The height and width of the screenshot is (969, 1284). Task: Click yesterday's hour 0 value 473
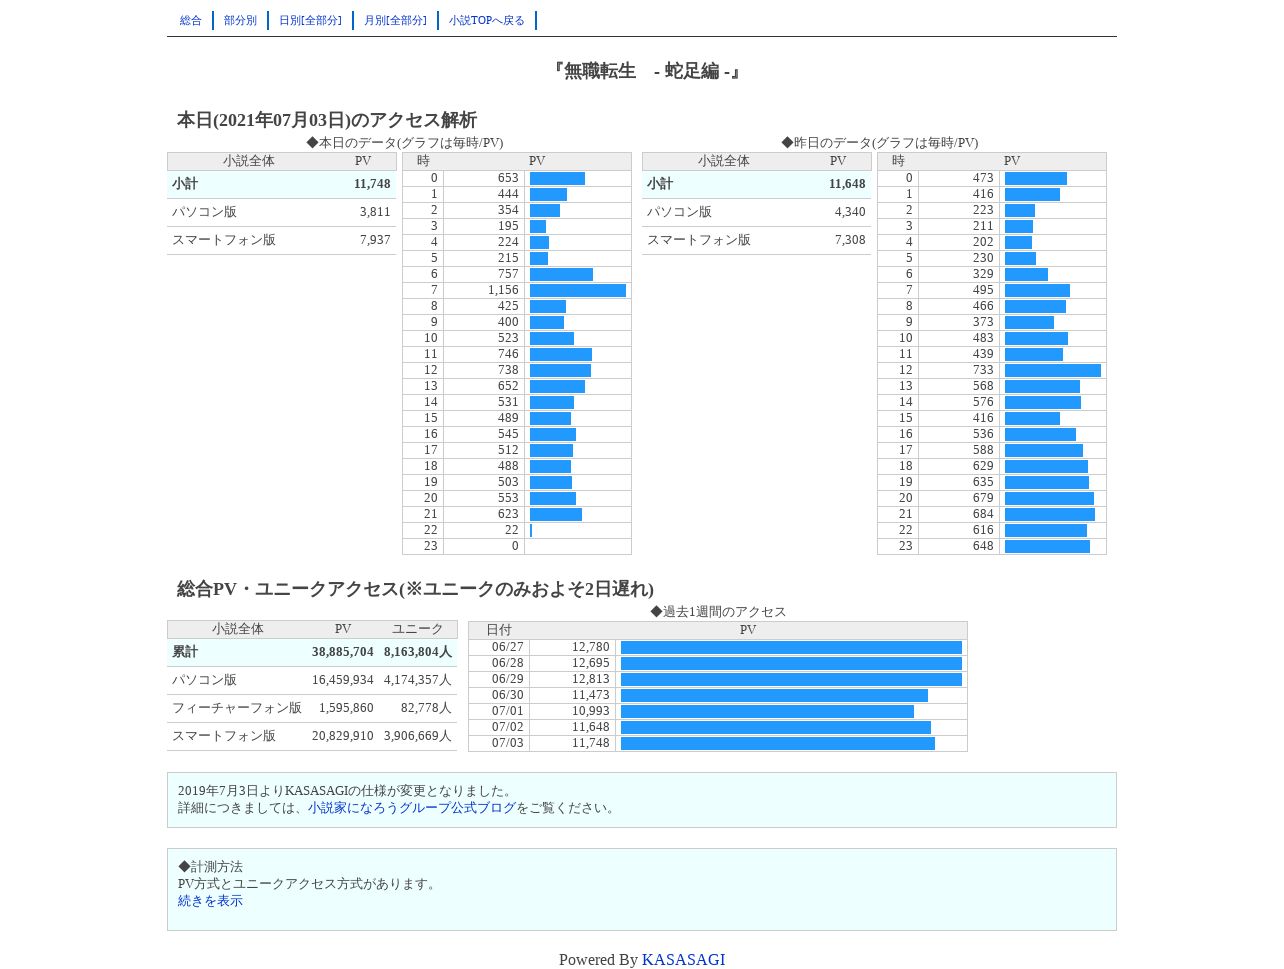(x=983, y=178)
